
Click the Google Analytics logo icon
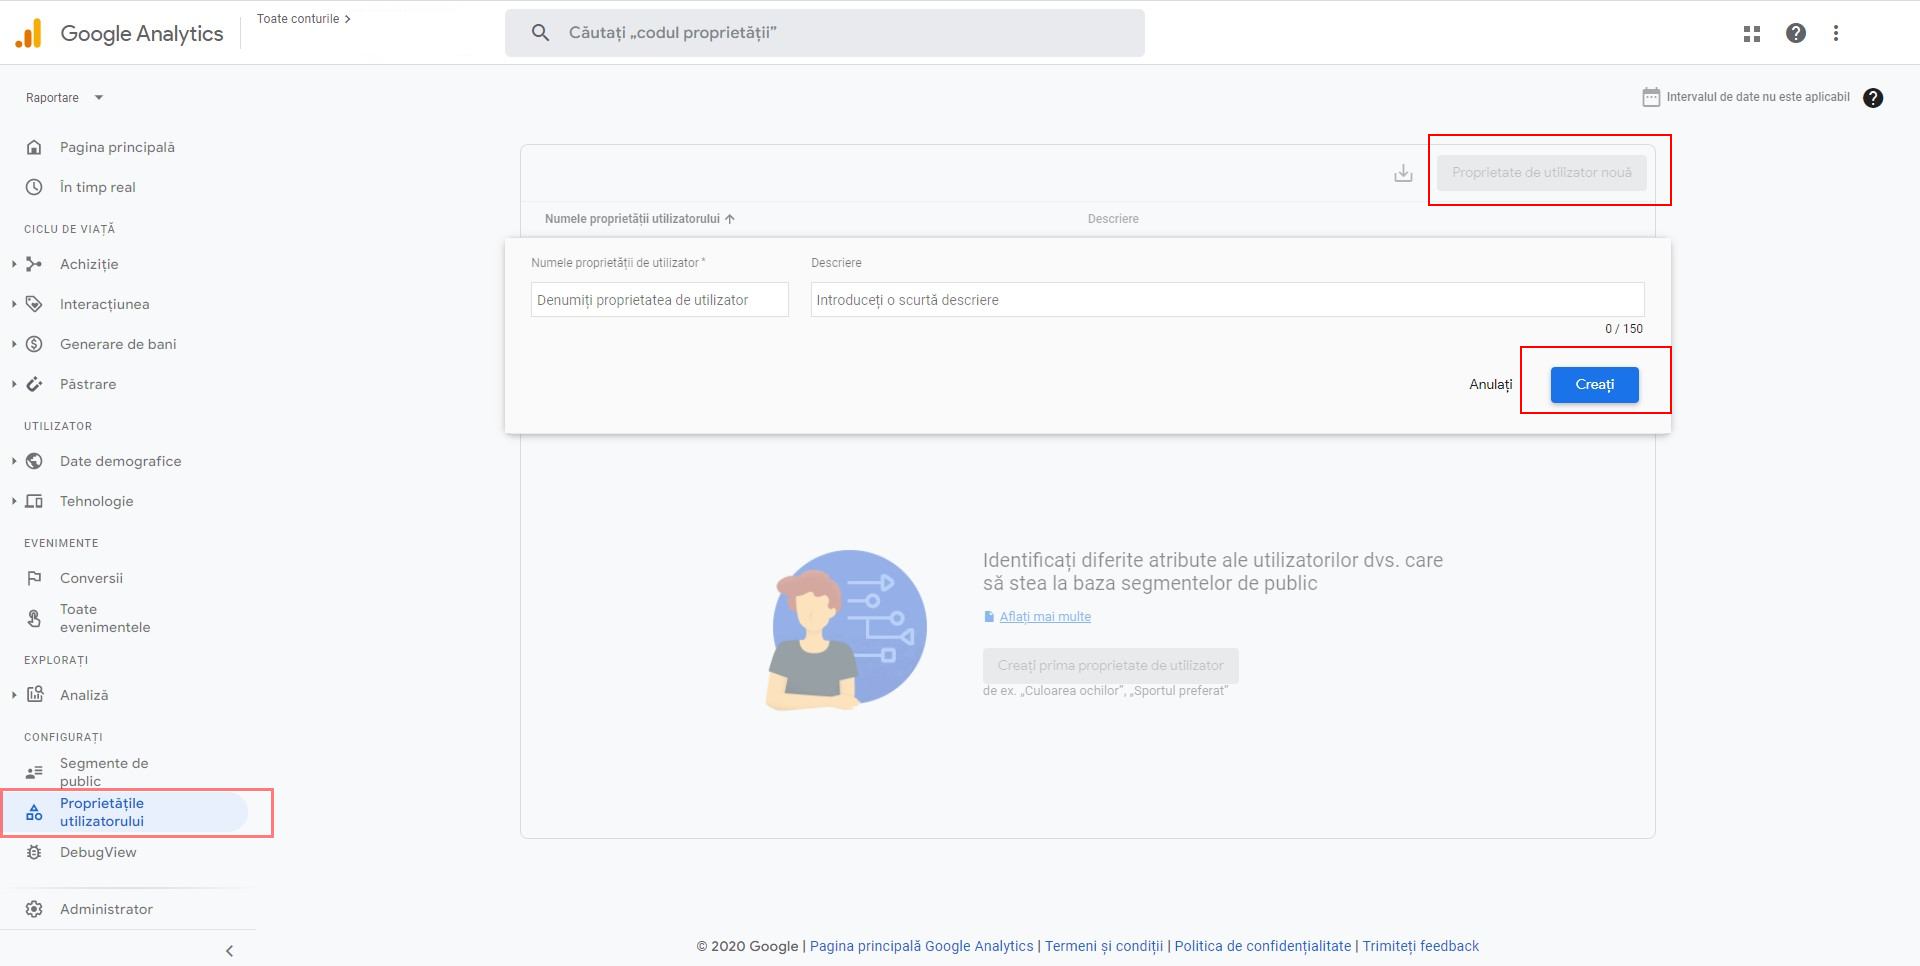point(29,33)
